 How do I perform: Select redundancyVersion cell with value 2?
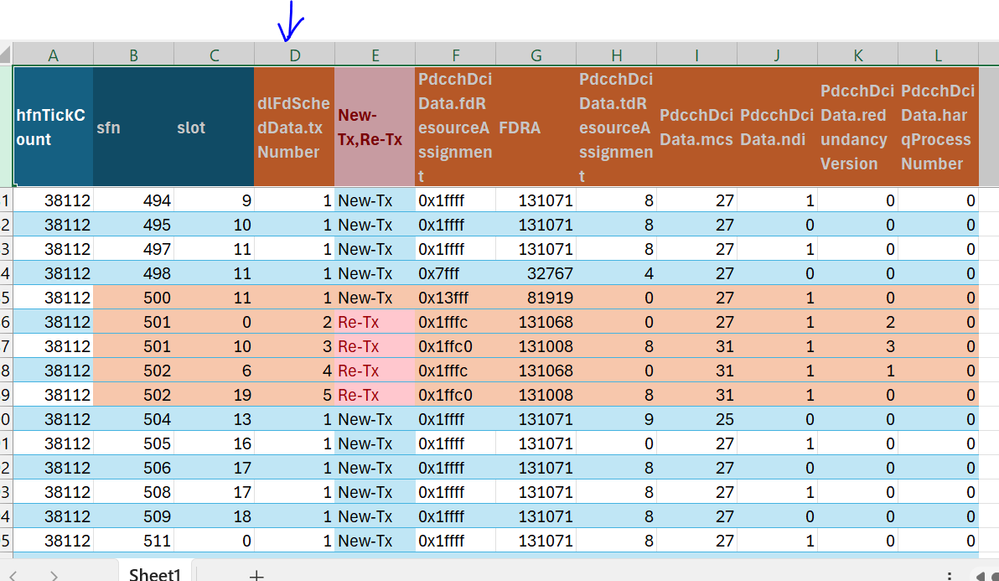[858, 322]
